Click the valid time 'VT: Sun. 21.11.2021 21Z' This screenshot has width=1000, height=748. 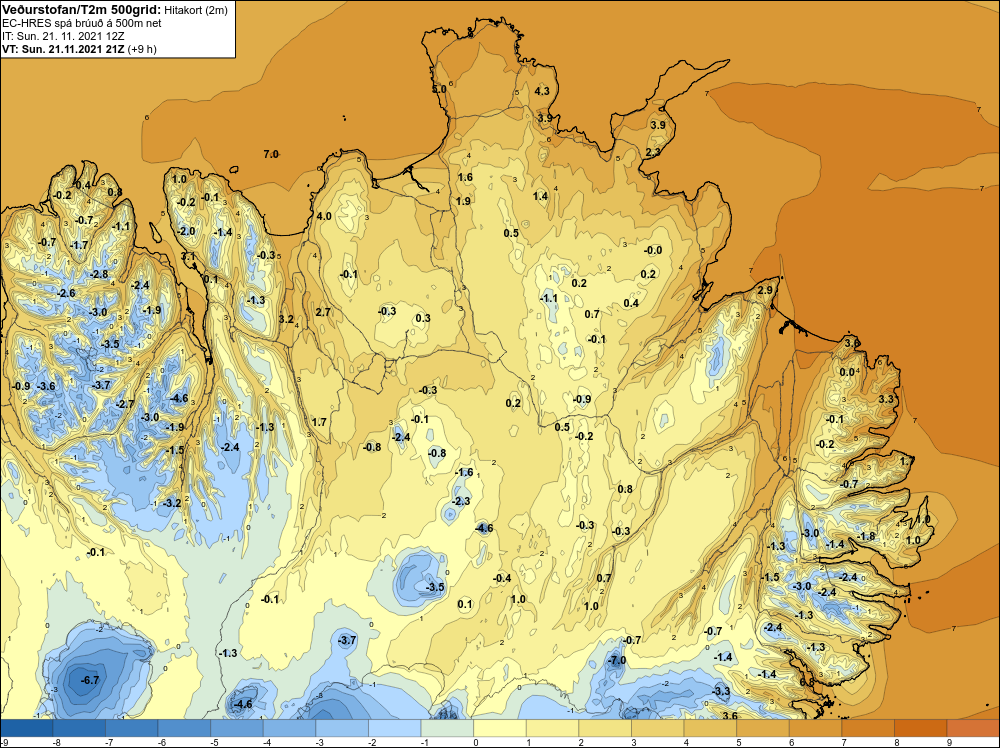[x=64, y=49]
